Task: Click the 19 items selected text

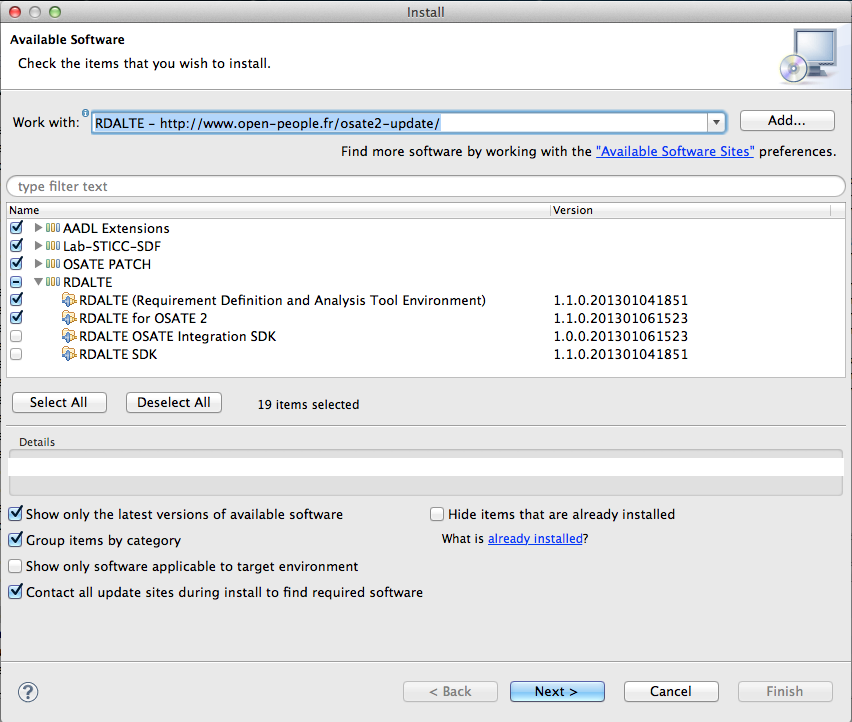Action: (x=308, y=405)
